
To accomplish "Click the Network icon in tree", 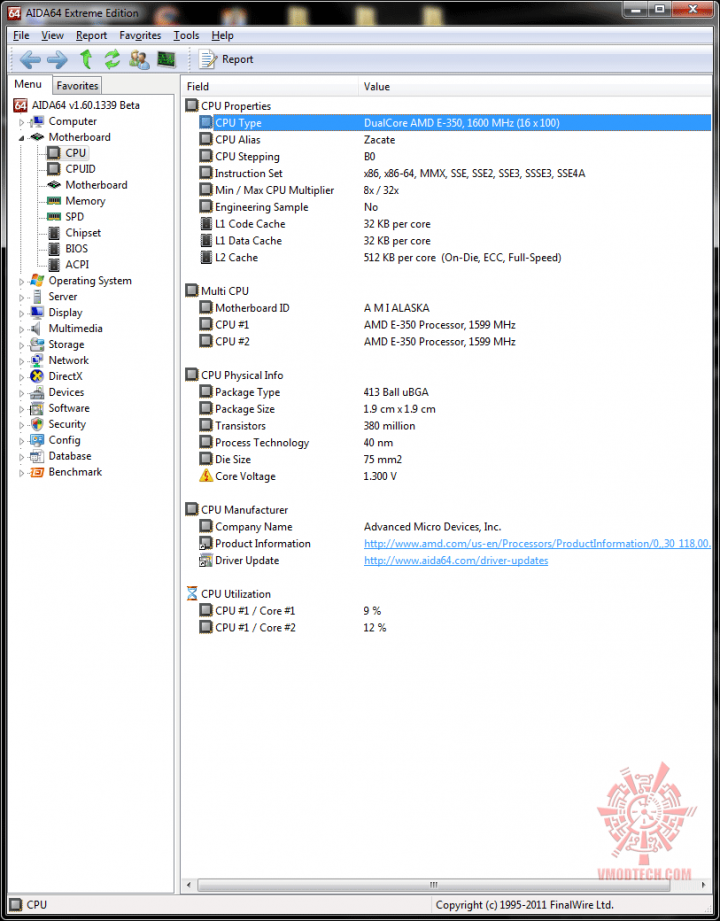I will (37, 360).
